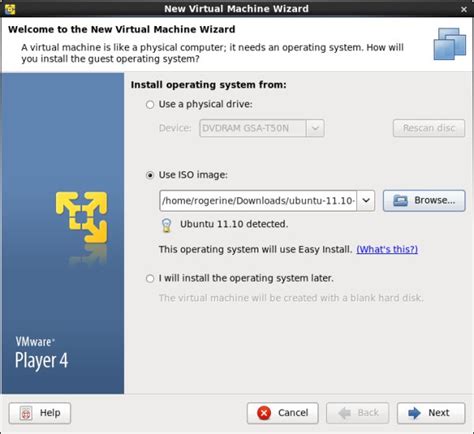474x434 pixels.
Task: Click the 'Install operating system from:' heading
Action: [209, 85]
